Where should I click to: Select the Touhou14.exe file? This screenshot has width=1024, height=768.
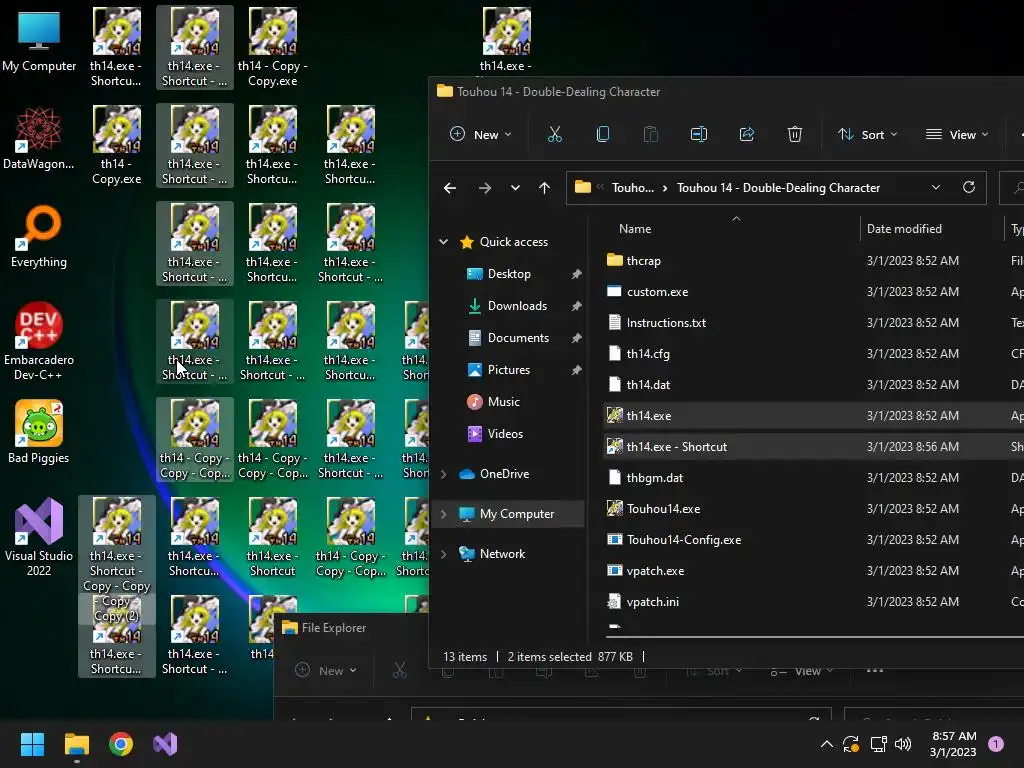coord(663,509)
